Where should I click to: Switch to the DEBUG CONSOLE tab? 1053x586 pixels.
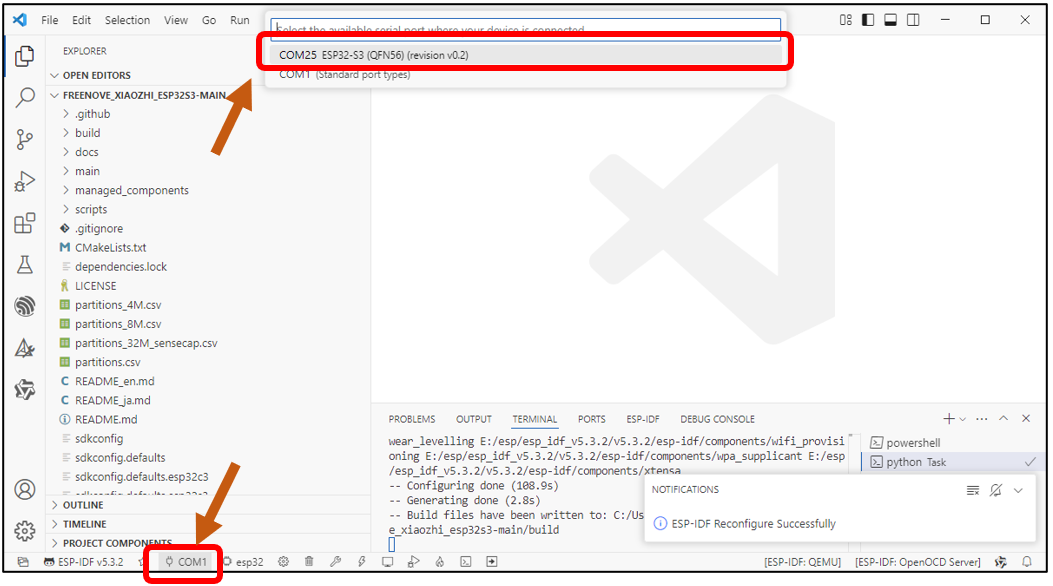click(x=717, y=419)
